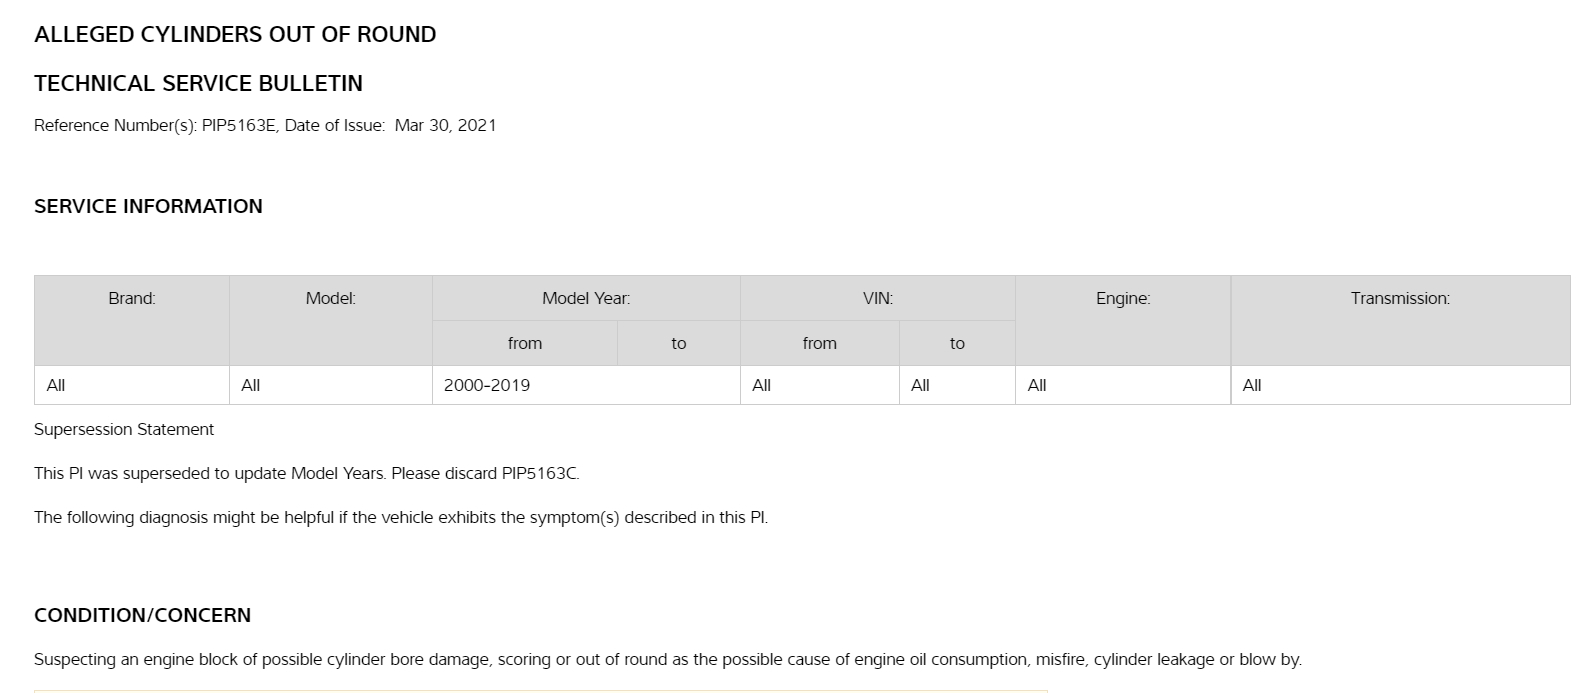Select the Transmission column header
This screenshot has width=1576, height=693.
point(1400,298)
